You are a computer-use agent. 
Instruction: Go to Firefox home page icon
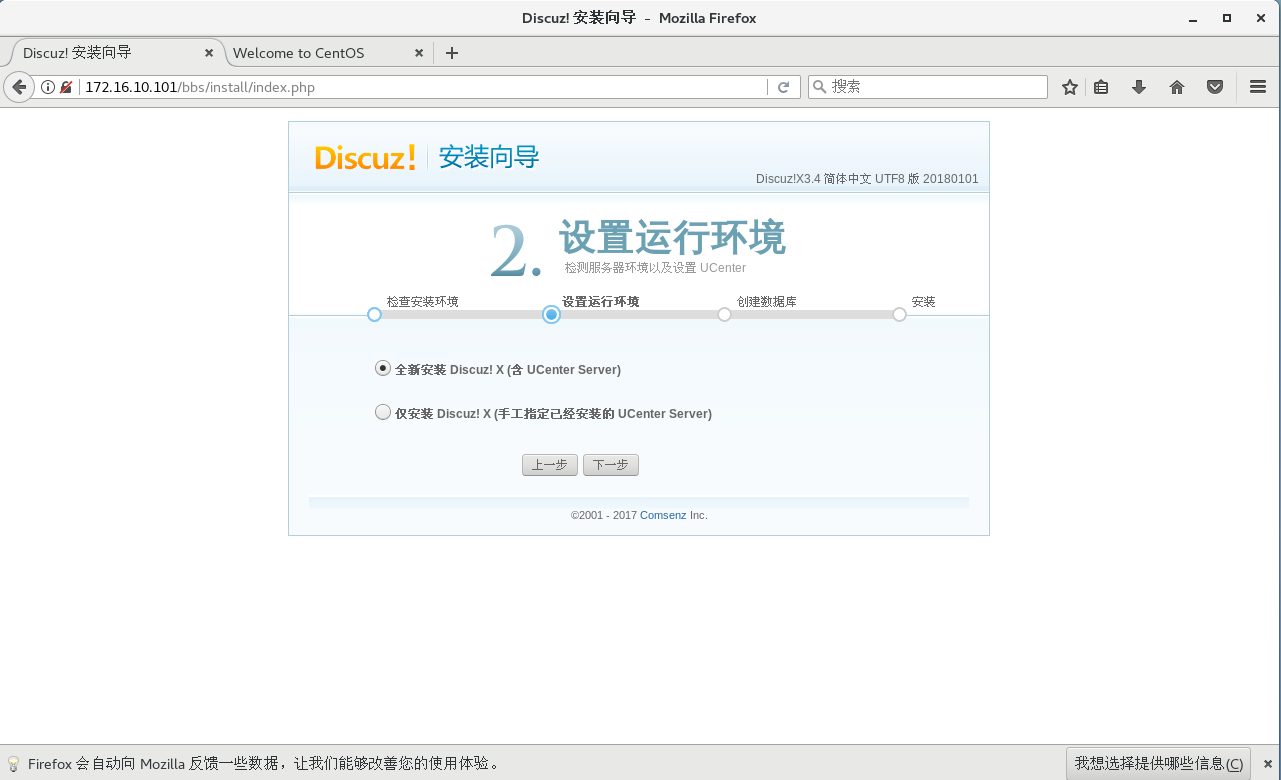pyautogui.click(x=1177, y=87)
